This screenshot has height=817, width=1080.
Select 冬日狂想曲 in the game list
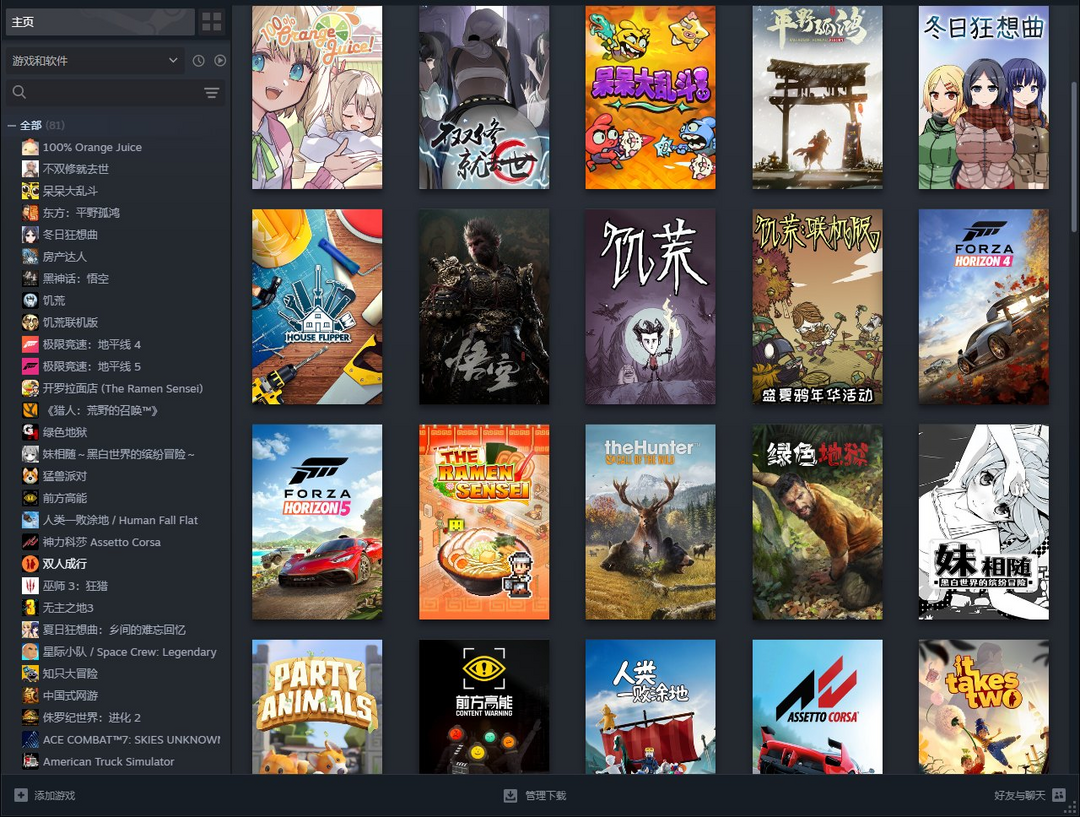tap(70, 235)
